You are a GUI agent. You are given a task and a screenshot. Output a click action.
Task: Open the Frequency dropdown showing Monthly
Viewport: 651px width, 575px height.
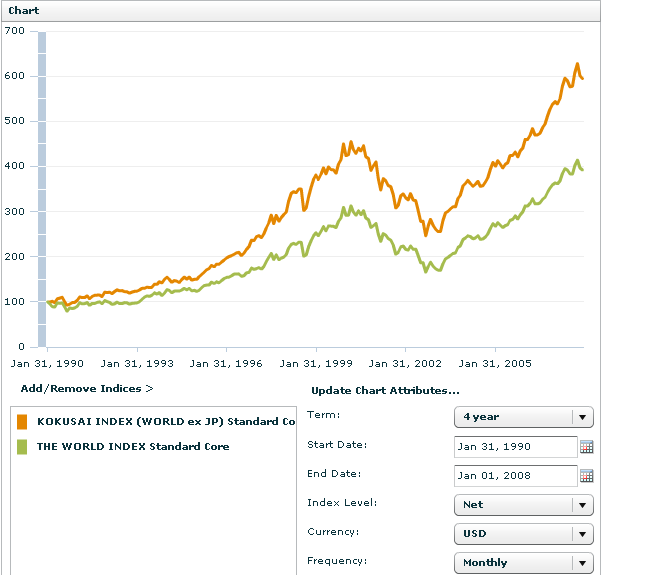click(524, 563)
